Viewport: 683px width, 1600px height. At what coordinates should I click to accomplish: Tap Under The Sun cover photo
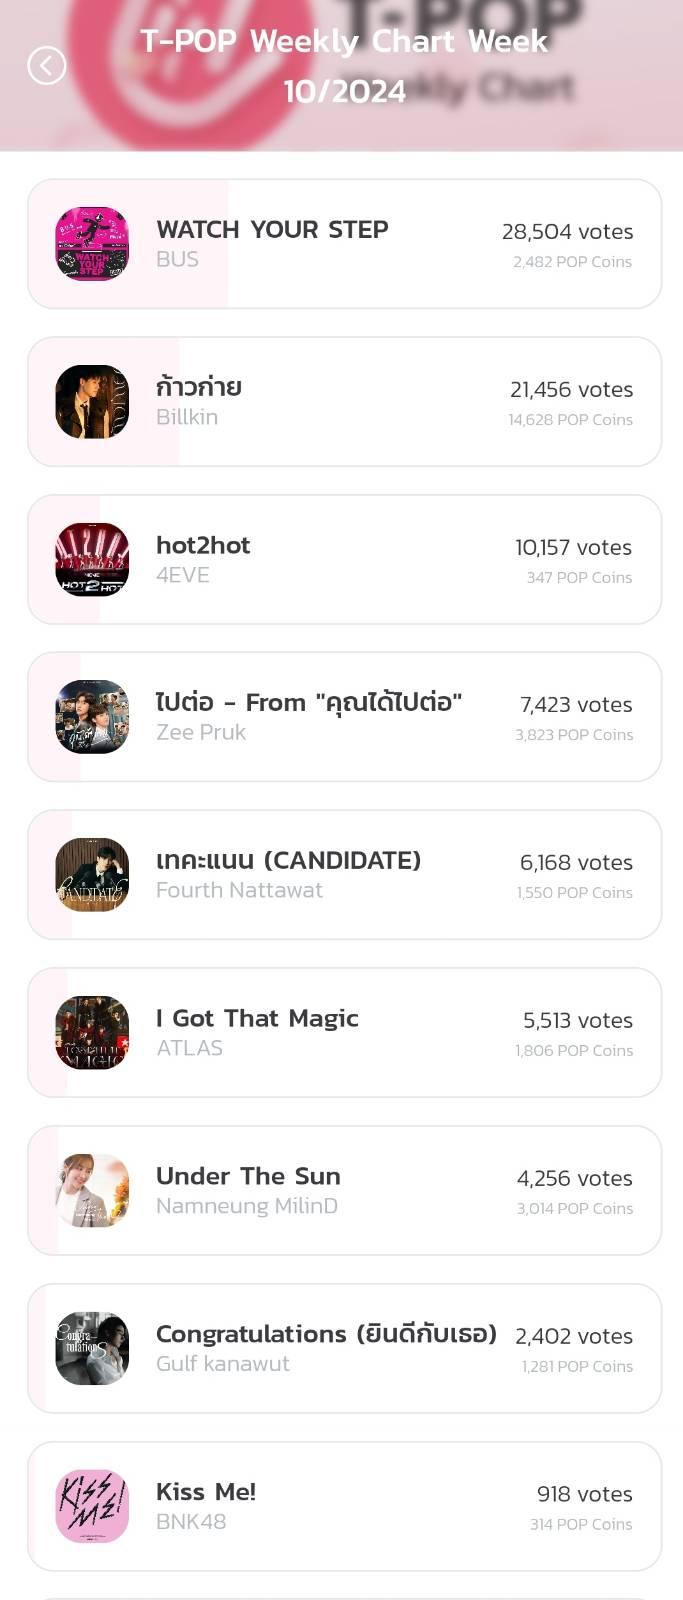[x=92, y=1191]
